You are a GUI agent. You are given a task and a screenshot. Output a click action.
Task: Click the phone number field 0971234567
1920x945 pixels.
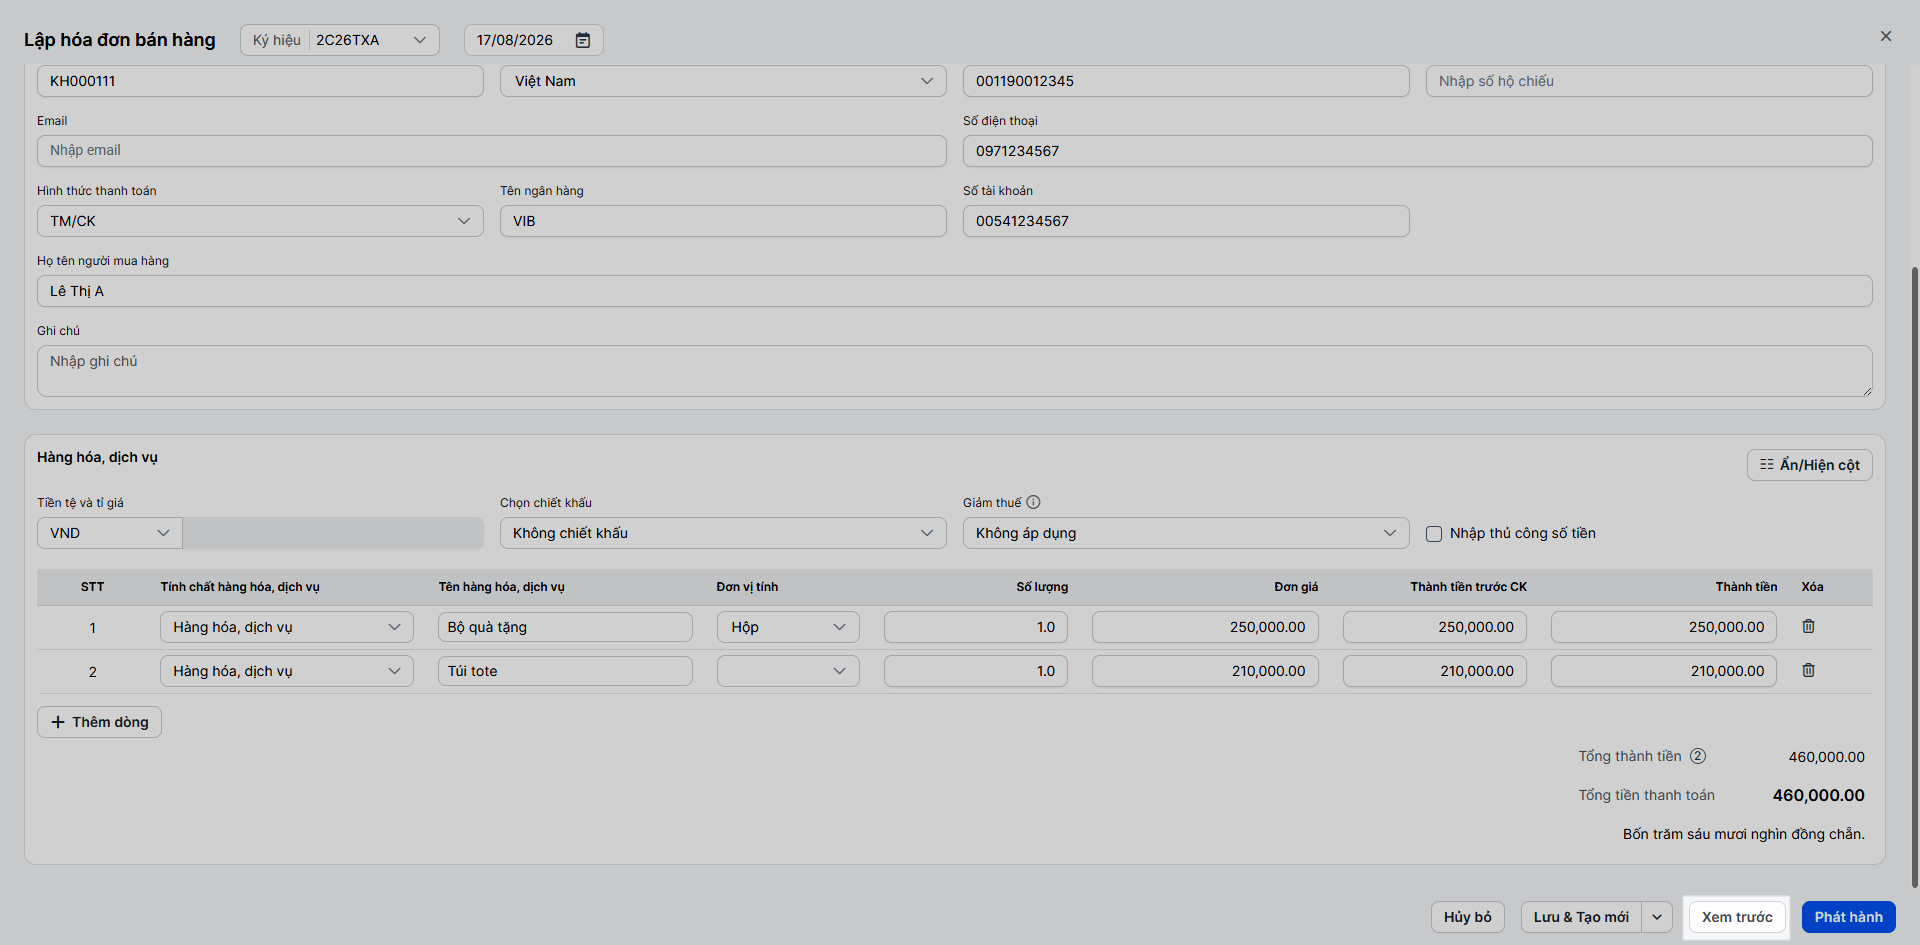[1418, 151]
